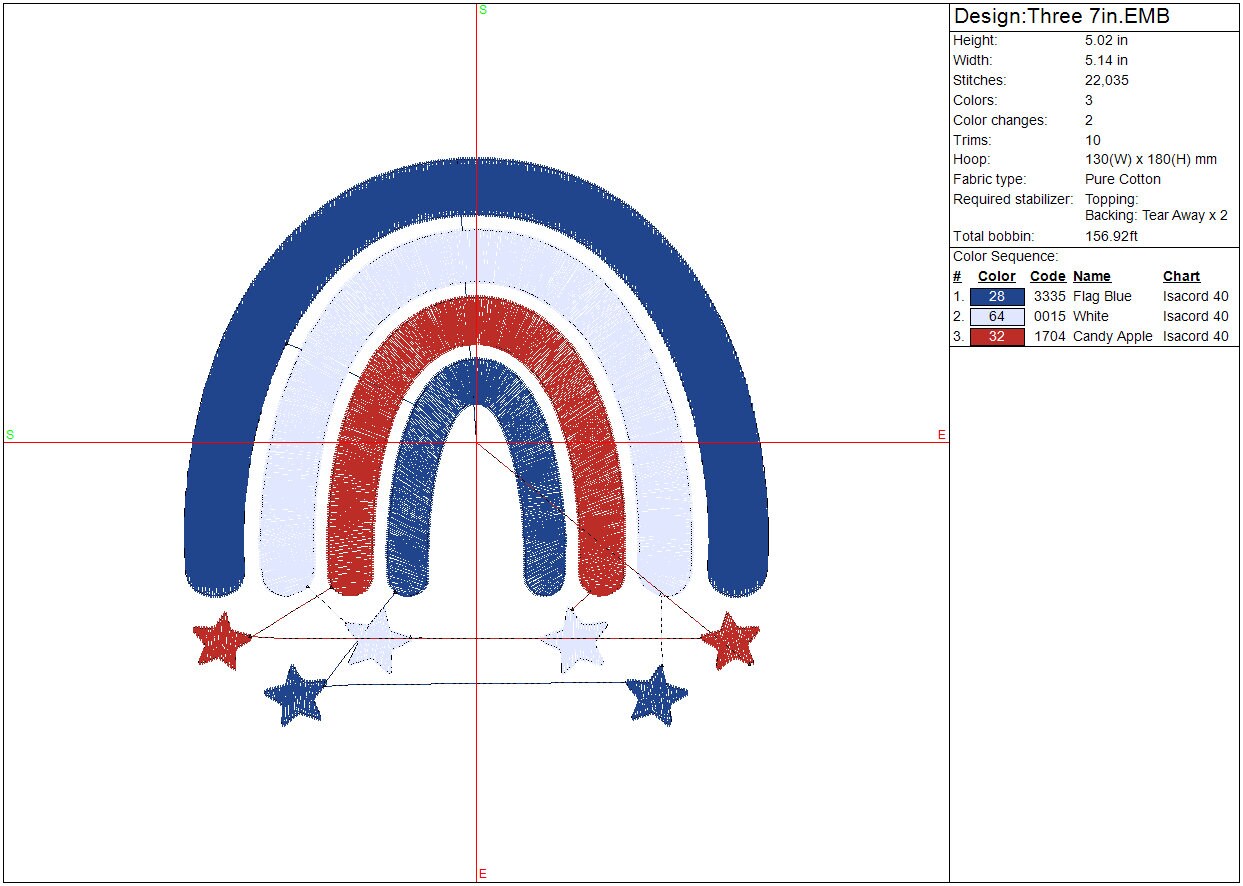Image resolution: width=1243 pixels, height=886 pixels.
Task: Select the Candy Apple swatch numbered 32
Action: [997, 337]
